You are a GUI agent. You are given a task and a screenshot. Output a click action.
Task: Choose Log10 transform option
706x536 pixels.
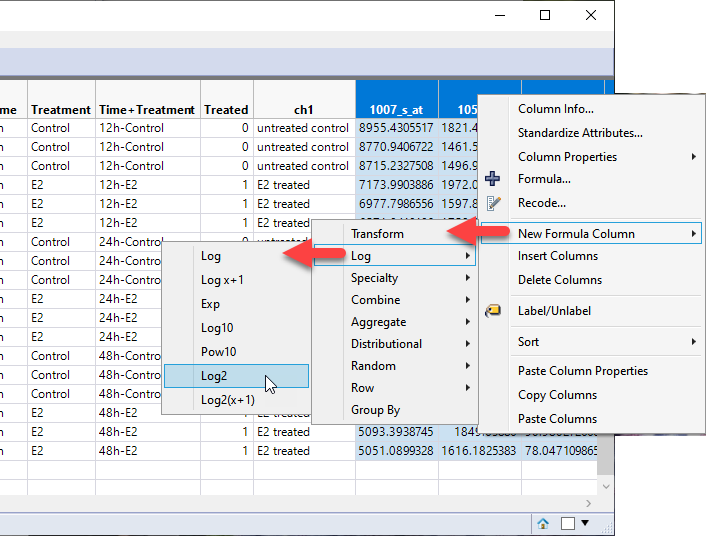click(217, 328)
